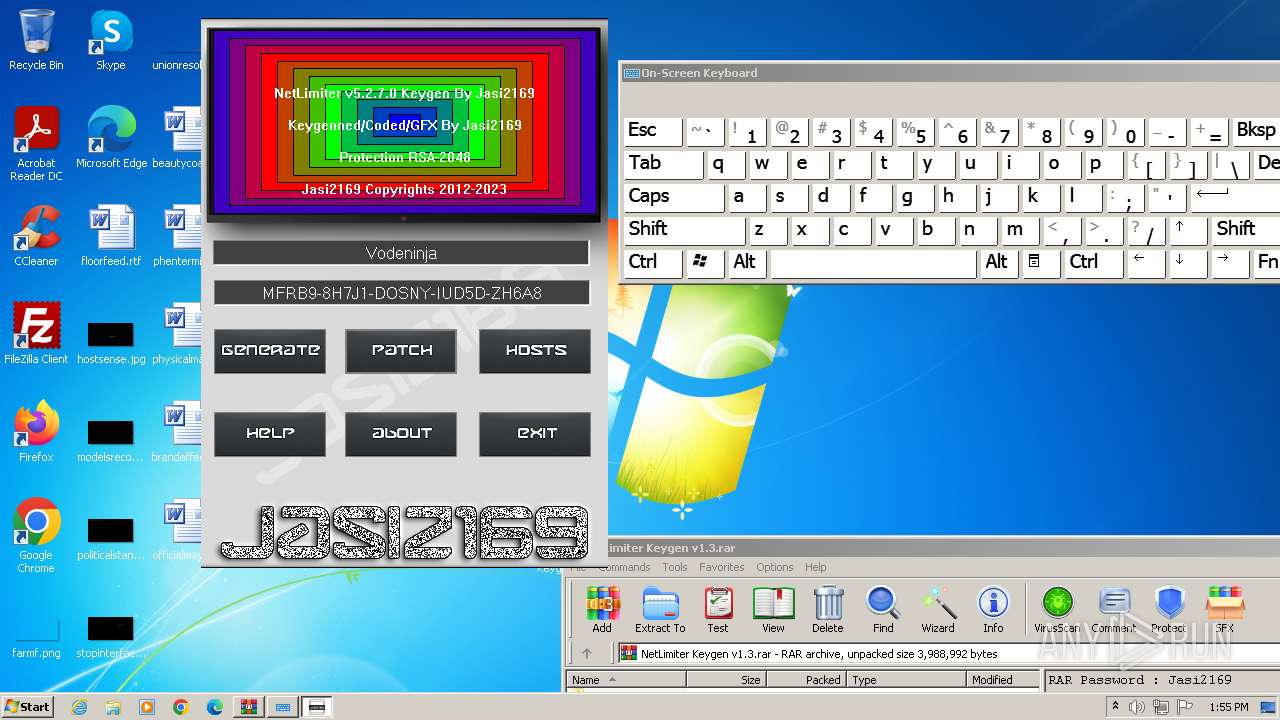Click the WinRAR Delete icon

tap(828, 610)
